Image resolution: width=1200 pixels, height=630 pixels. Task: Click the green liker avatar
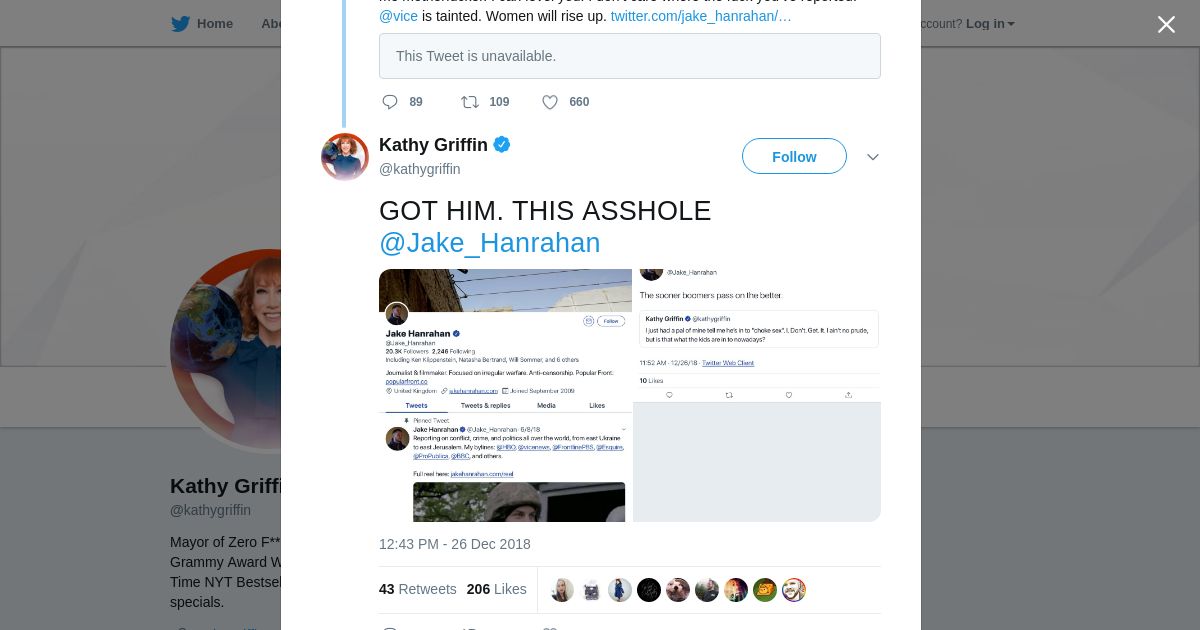[765, 590]
